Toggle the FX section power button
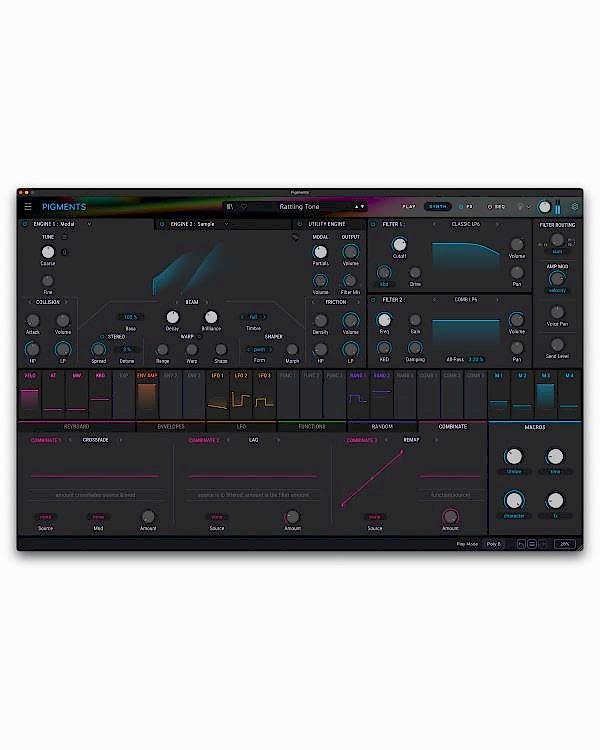The width and height of the screenshot is (600, 750). click(x=461, y=207)
